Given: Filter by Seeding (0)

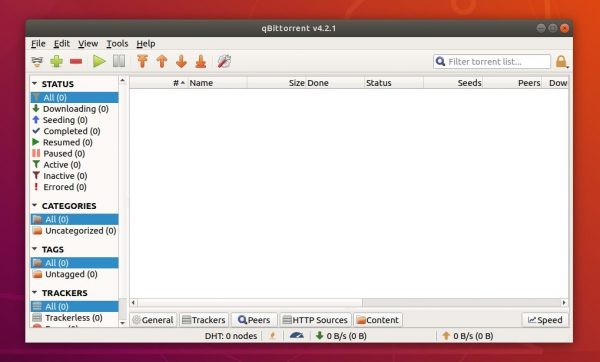Looking at the screenshot, I should coord(75,120).
